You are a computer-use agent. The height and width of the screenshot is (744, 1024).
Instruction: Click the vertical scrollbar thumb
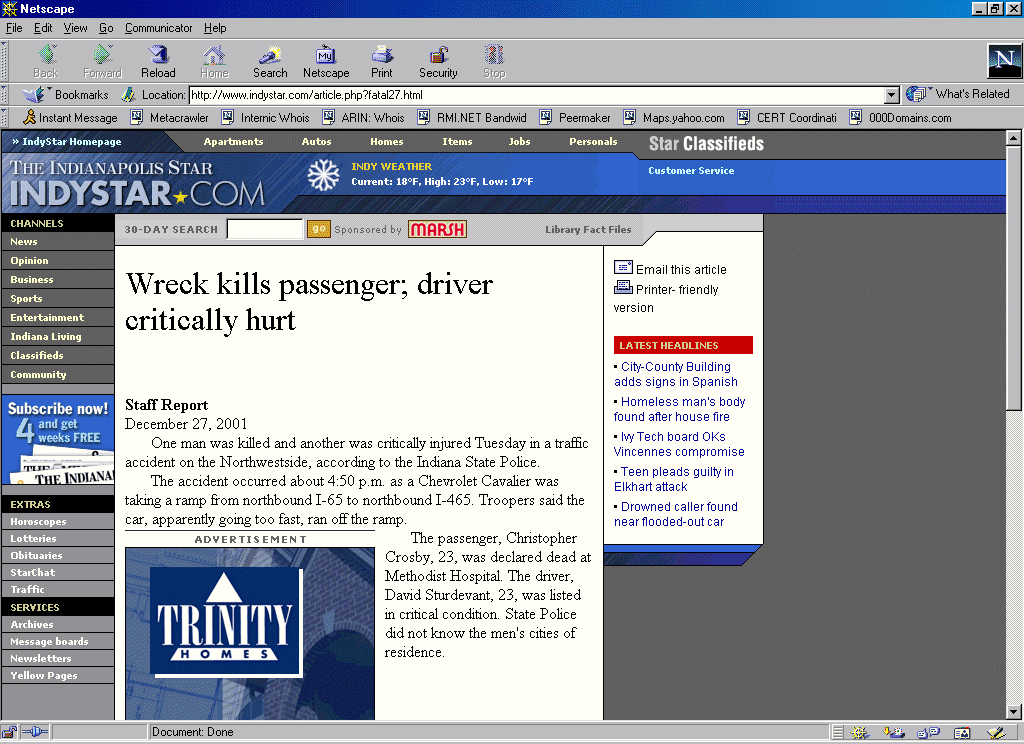click(1013, 278)
